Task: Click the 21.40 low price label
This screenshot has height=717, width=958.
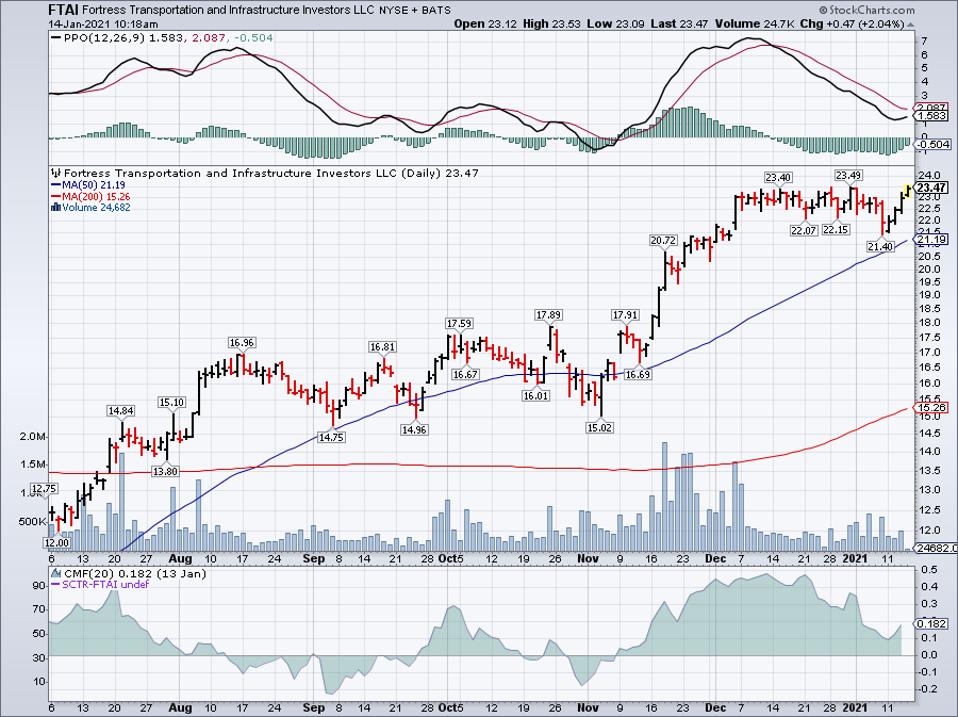Action: (x=880, y=246)
